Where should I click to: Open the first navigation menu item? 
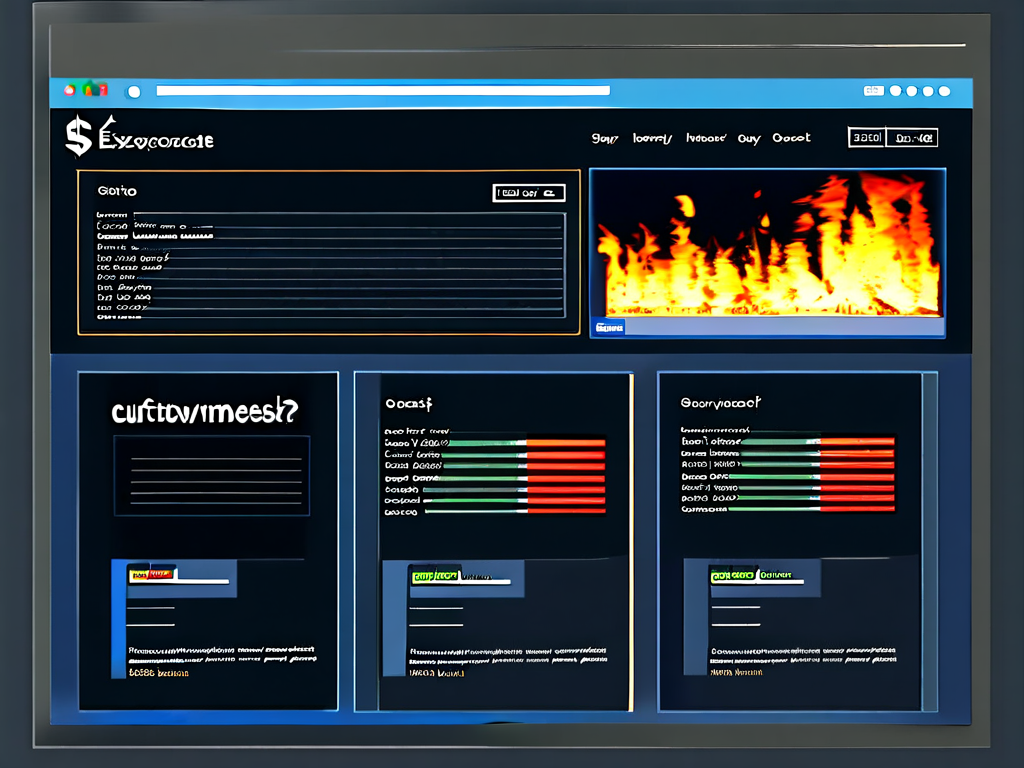pos(605,139)
